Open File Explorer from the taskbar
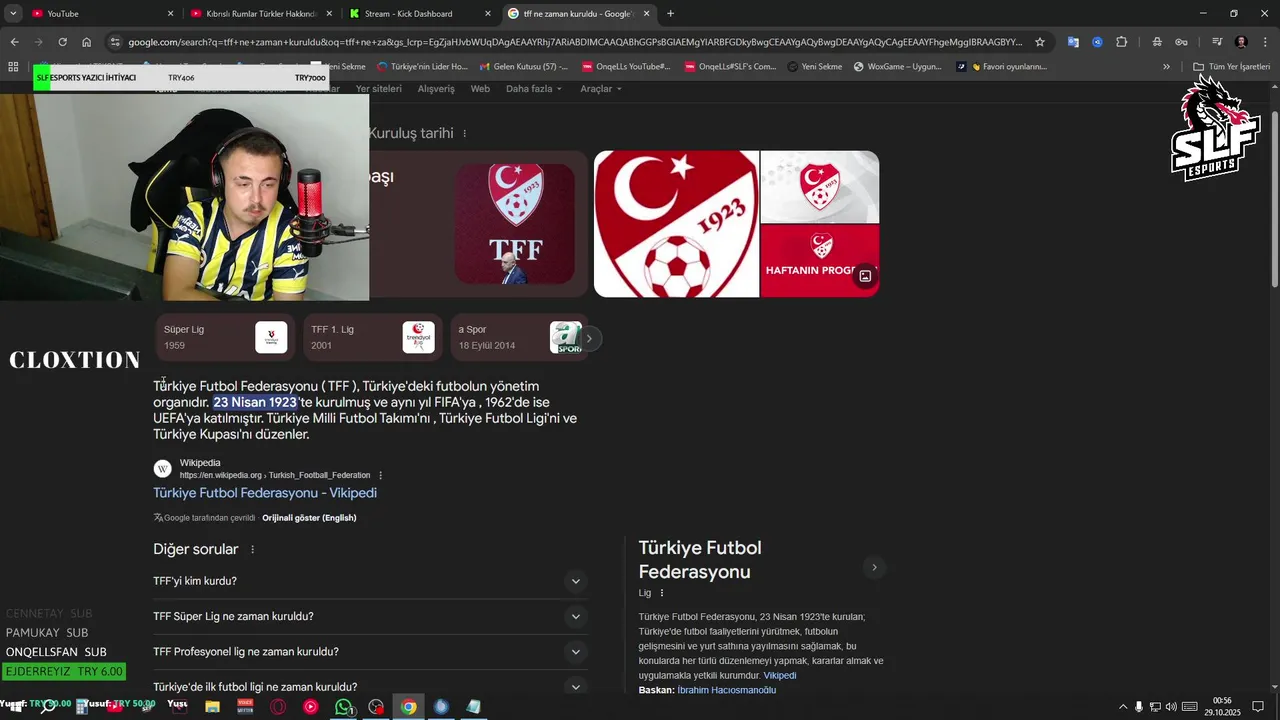This screenshot has width=1280, height=720. pos(212,707)
